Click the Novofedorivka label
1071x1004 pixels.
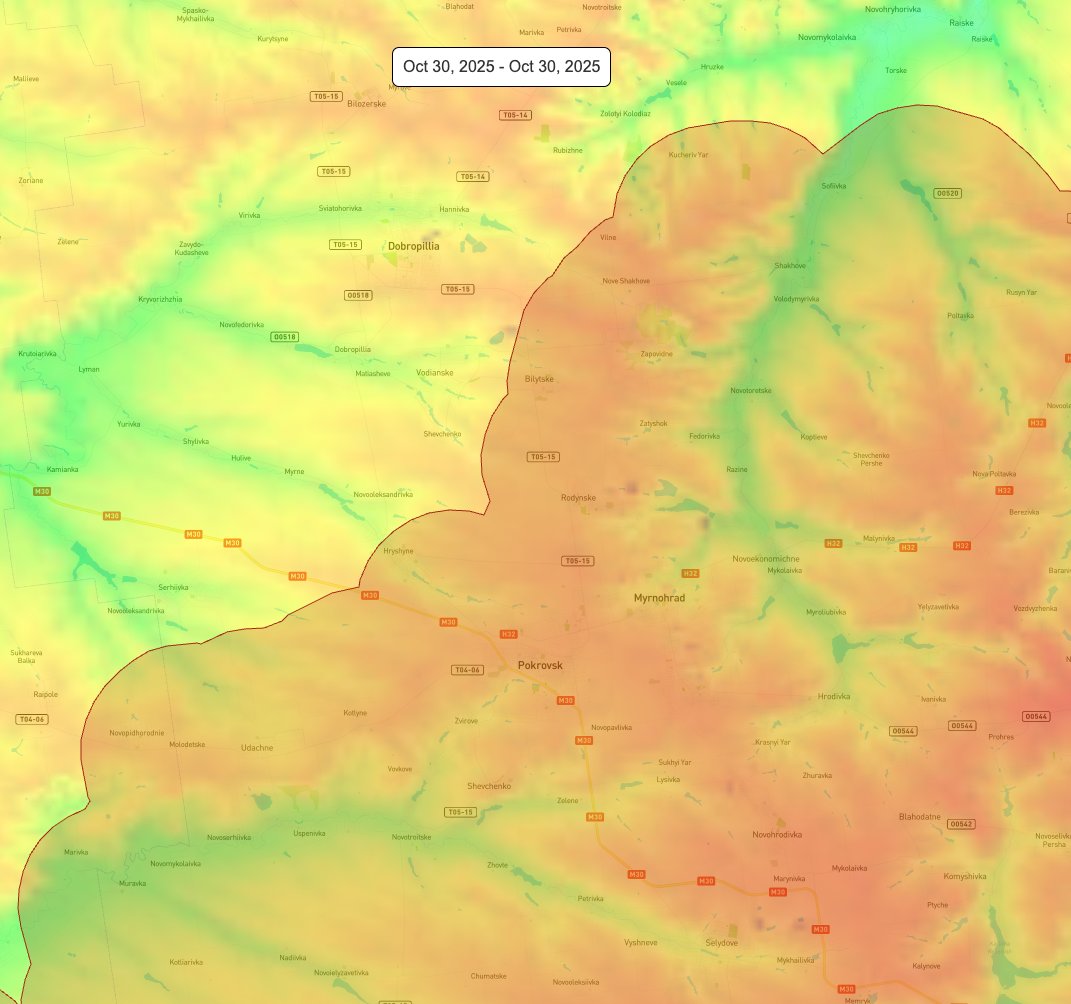[241, 325]
